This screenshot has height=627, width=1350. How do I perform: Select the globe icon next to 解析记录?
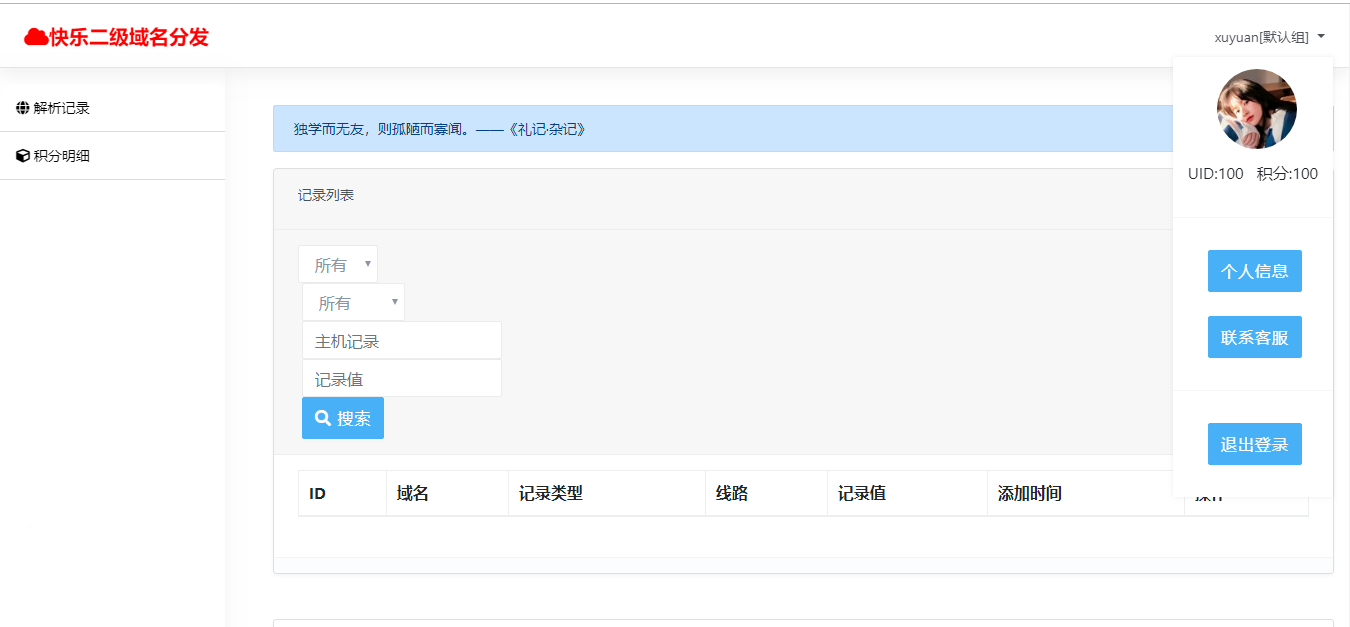[x=21, y=107]
